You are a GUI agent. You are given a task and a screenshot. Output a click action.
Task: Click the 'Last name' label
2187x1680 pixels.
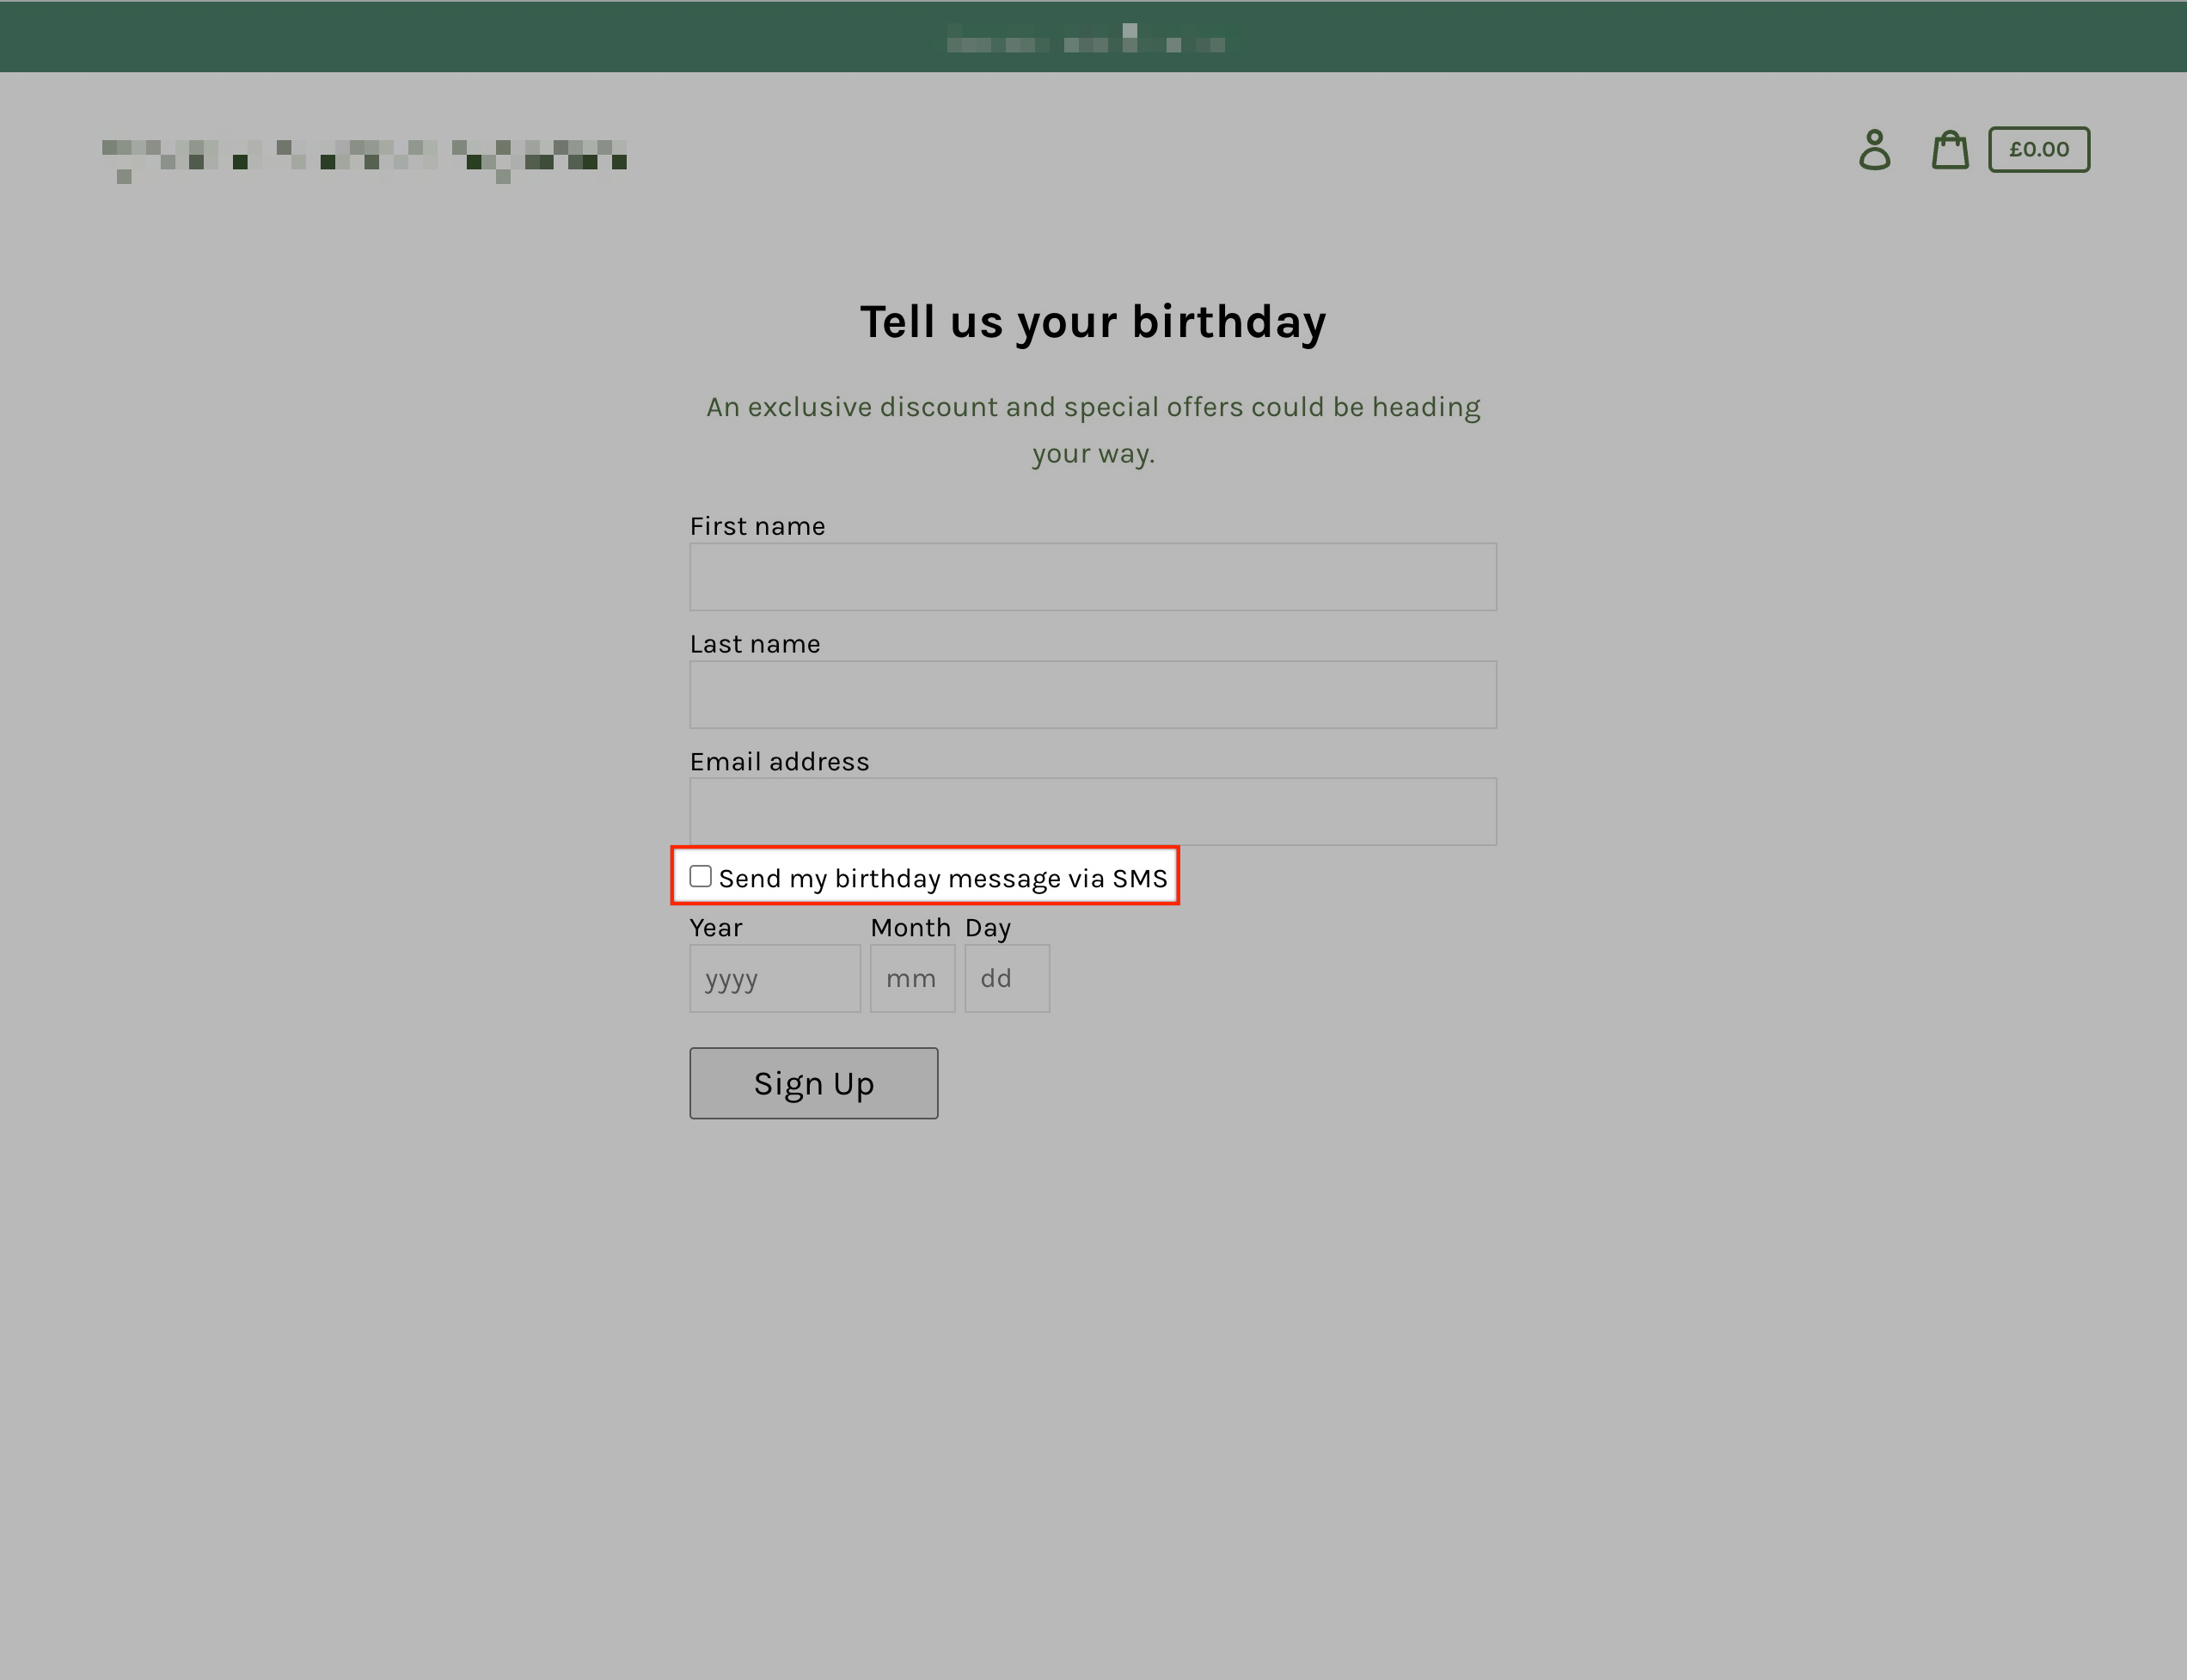tap(754, 644)
